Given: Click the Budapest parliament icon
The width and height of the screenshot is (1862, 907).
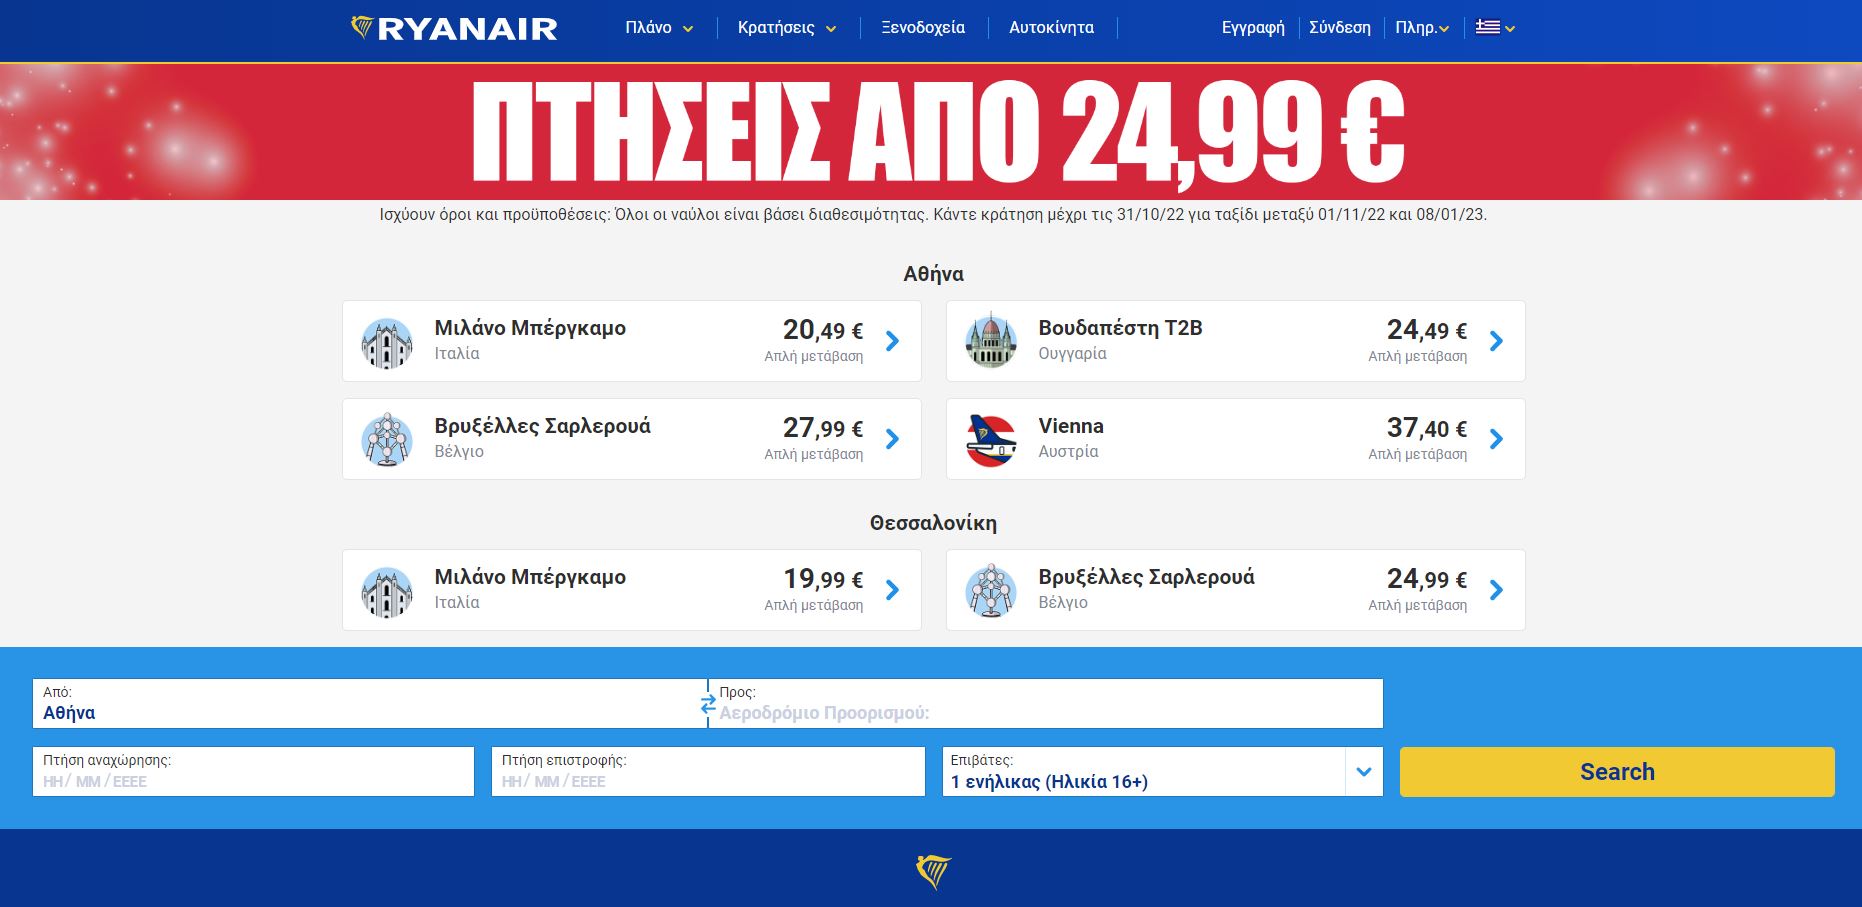Looking at the screenshot, I should point(991,340).
